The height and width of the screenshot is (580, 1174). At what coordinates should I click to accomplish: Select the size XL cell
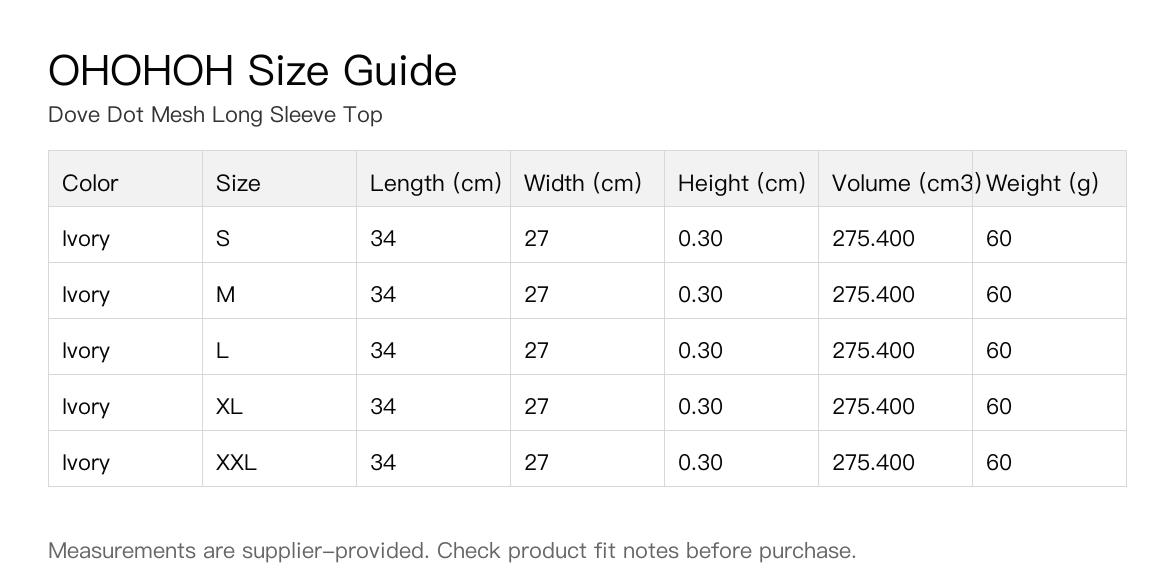[x=279, y=403]
